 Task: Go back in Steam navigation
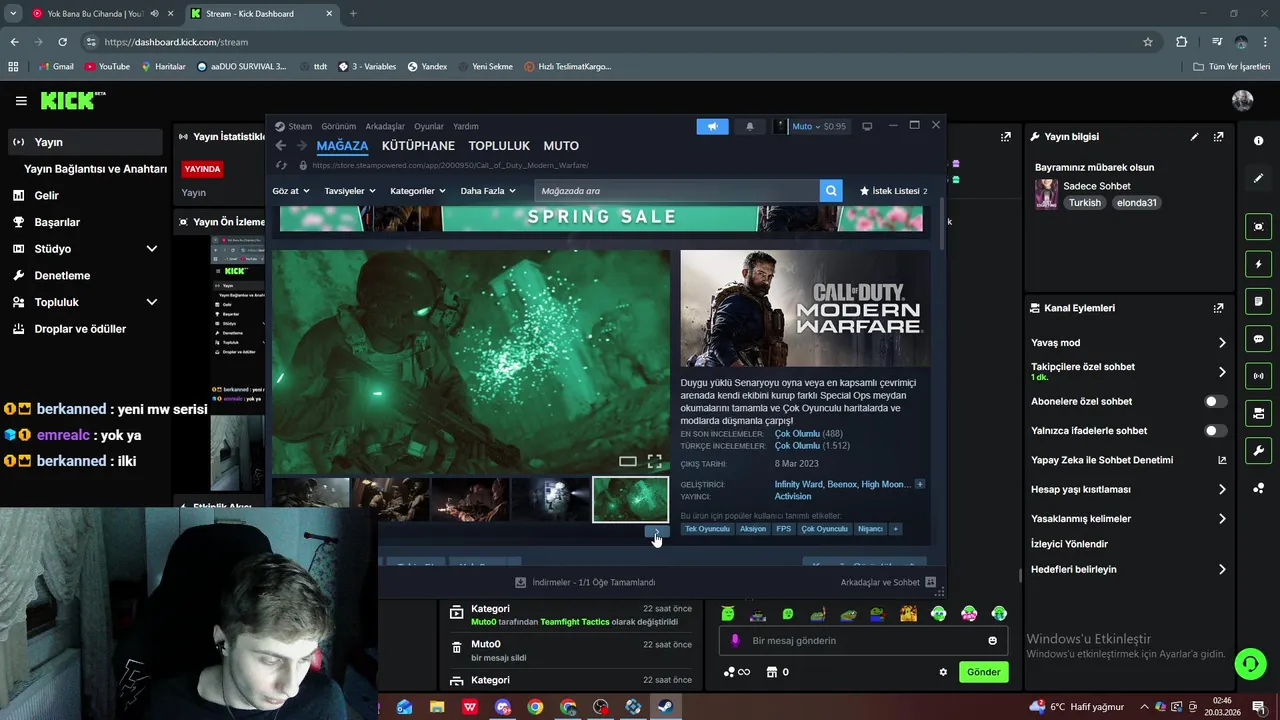tap(281, 146)
